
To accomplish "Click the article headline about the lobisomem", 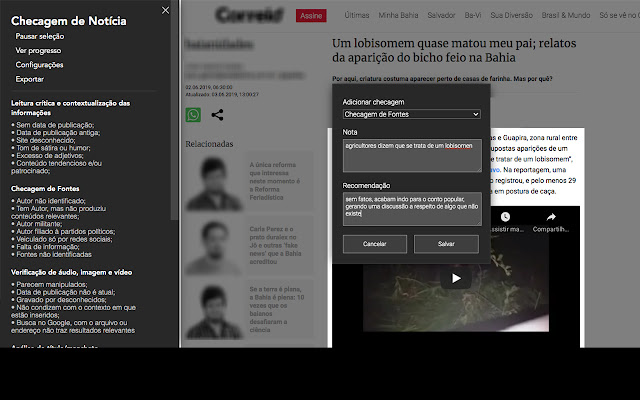I will tap(454, 50).
